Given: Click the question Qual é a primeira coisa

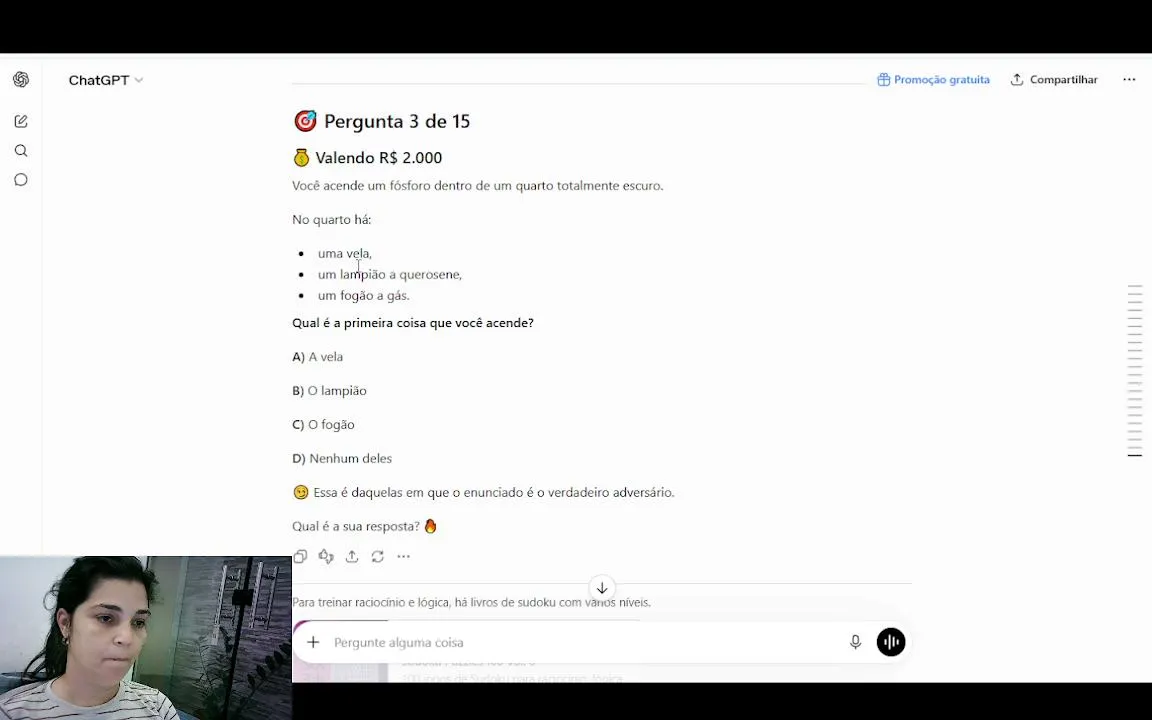Looking at the screenshot, I should 413,323.
